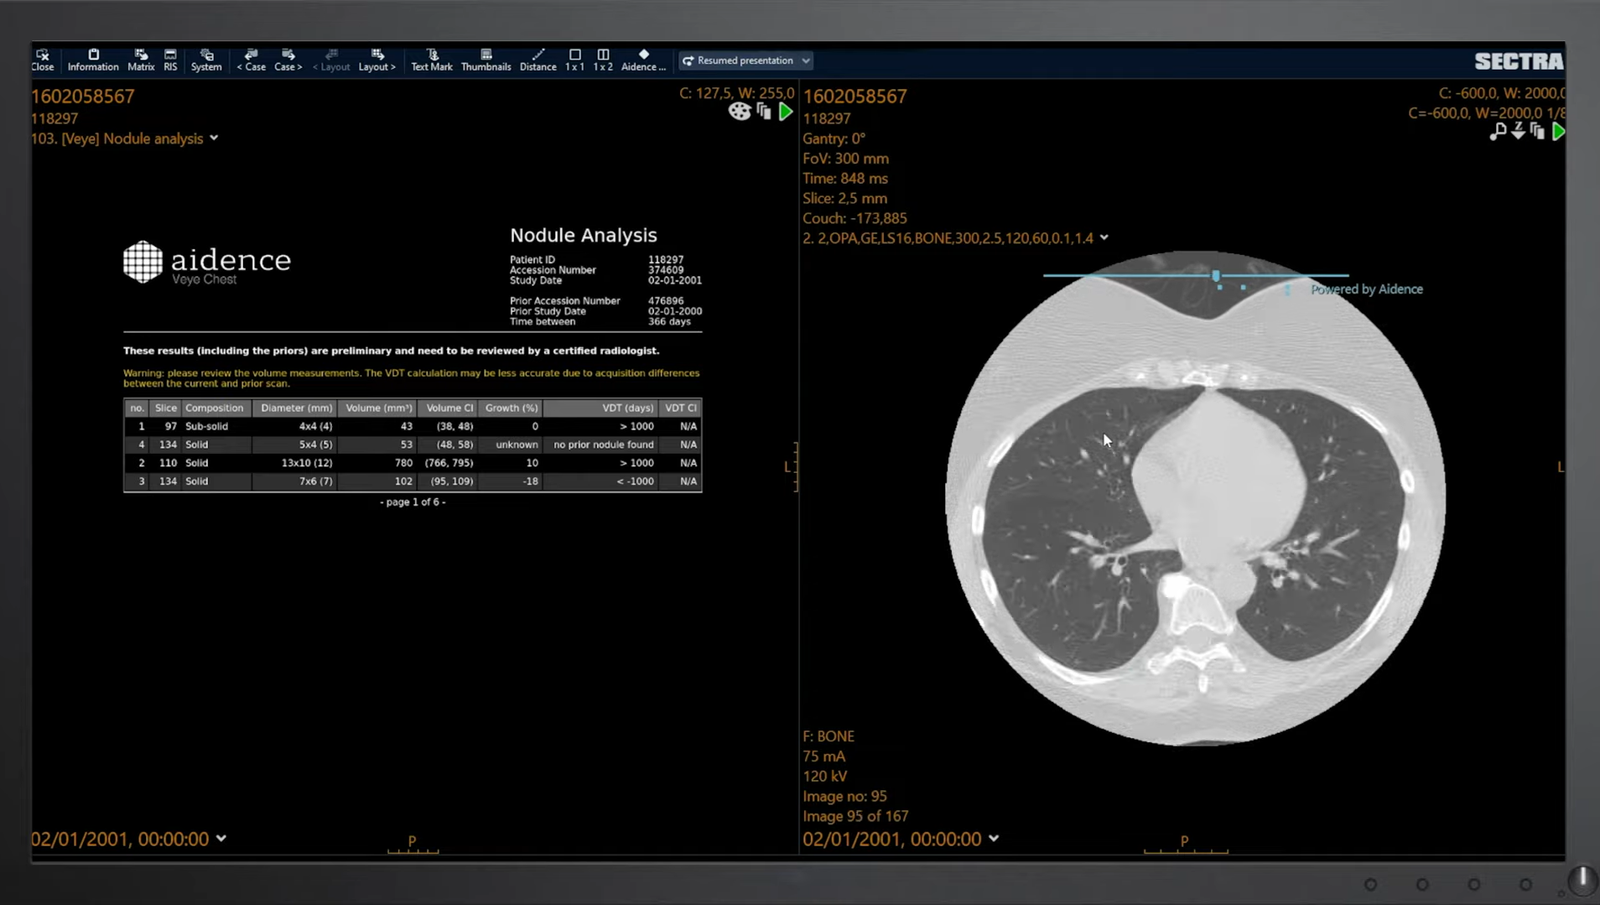Screen dimensions: 1600x905
Task: Click the Matrix toolbar icon
Action: pyautogui.click(x=141, y=60)
